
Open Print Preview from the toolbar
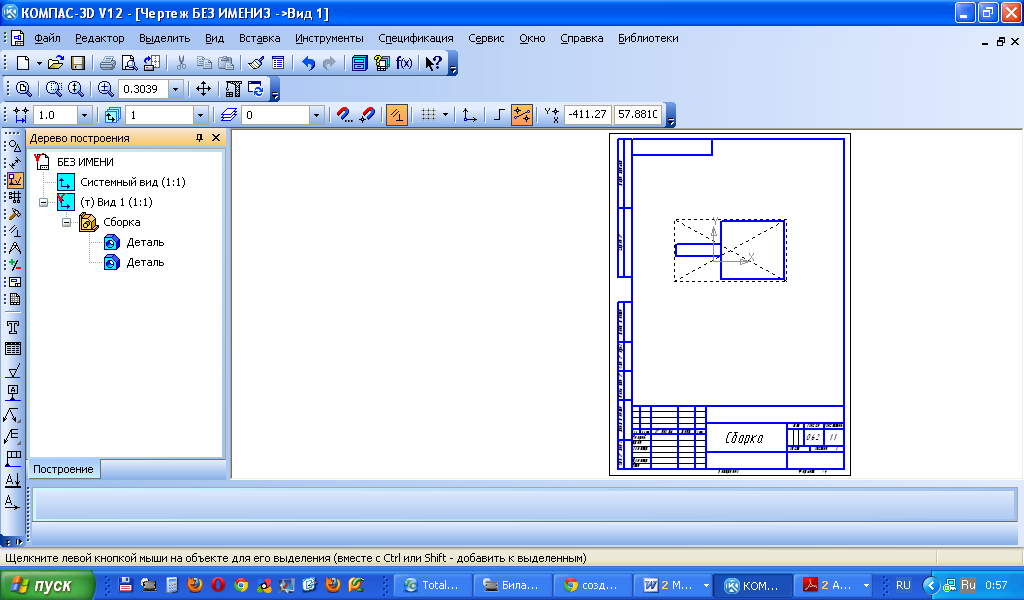click(x=129, y=63)
